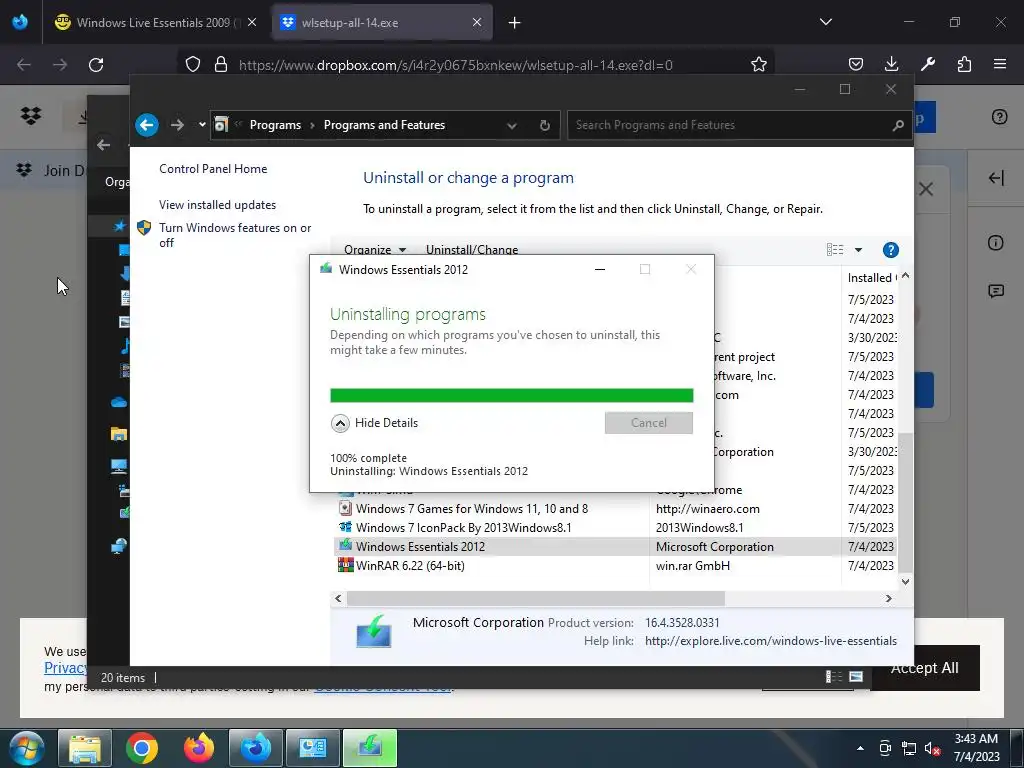Click the change view icon in toolbar
Screen dimensions: 1024x768
click(x=835, y=249)
